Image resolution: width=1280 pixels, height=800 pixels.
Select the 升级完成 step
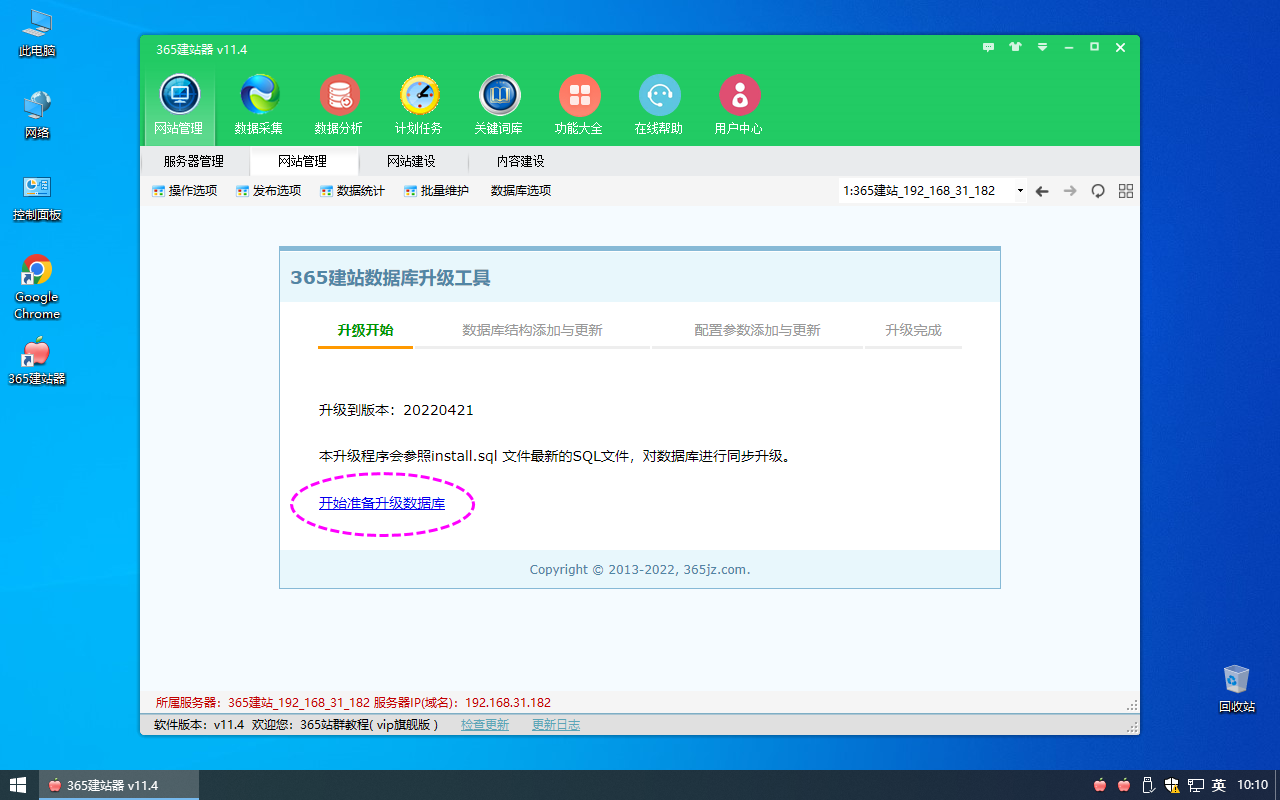913,330
